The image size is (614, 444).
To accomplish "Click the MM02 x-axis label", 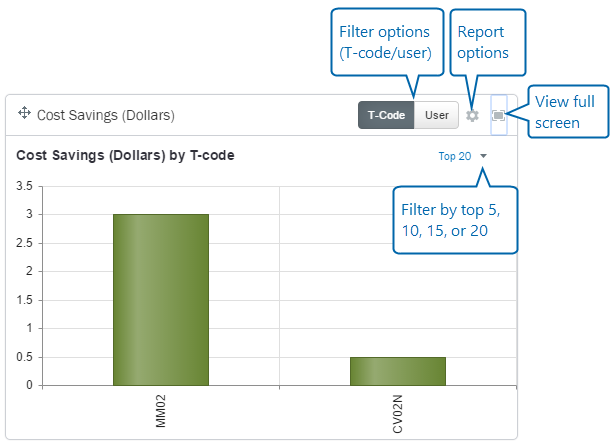I will point(161,412).
